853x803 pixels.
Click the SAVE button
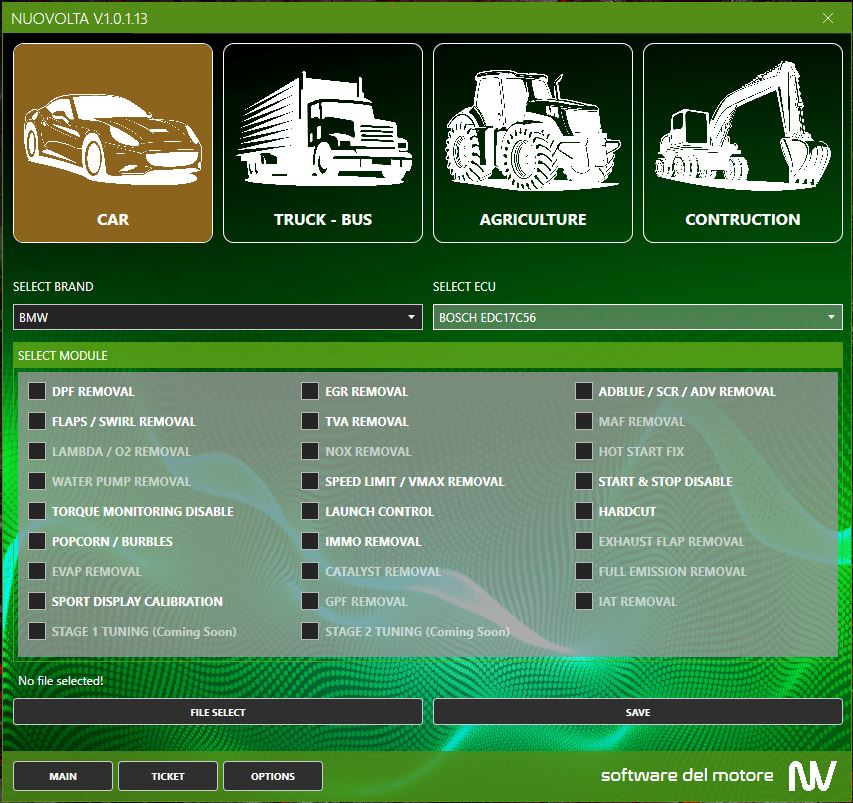tap(638, 712)
